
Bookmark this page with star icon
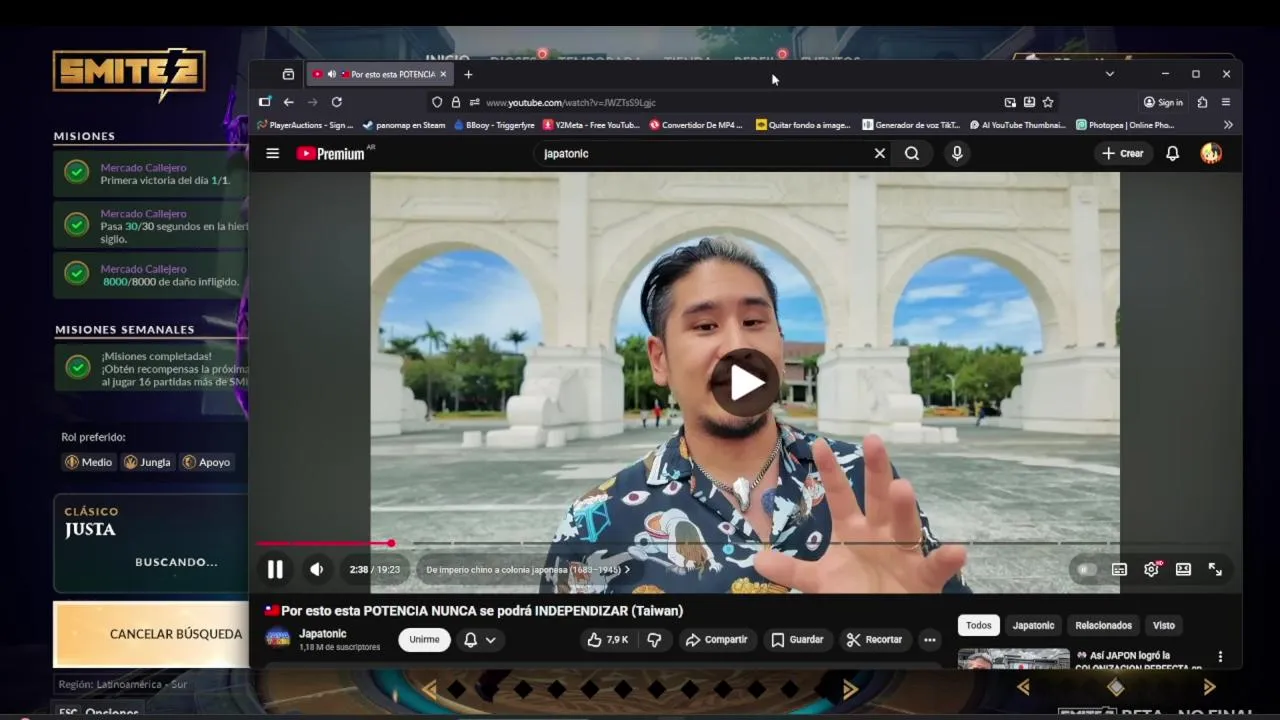point(1048,102)
